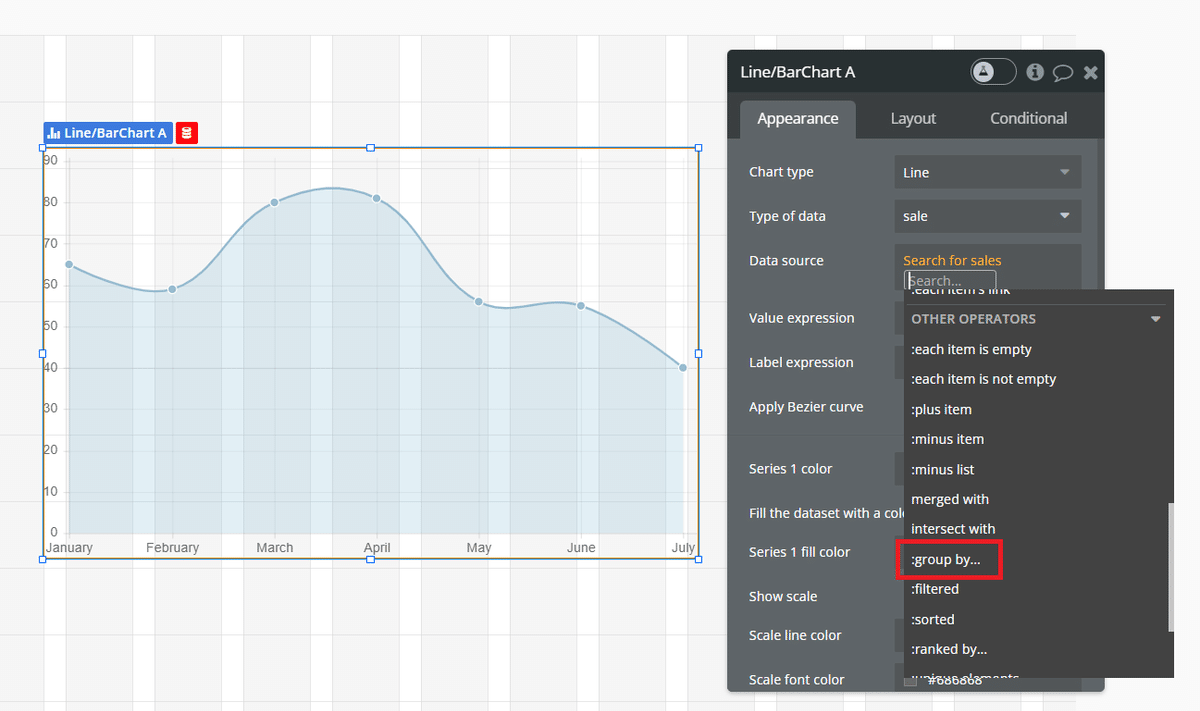Close the Line/BarChart A property editor
This screenshot has height=711, width=1200.
(x=1091, y=73)
